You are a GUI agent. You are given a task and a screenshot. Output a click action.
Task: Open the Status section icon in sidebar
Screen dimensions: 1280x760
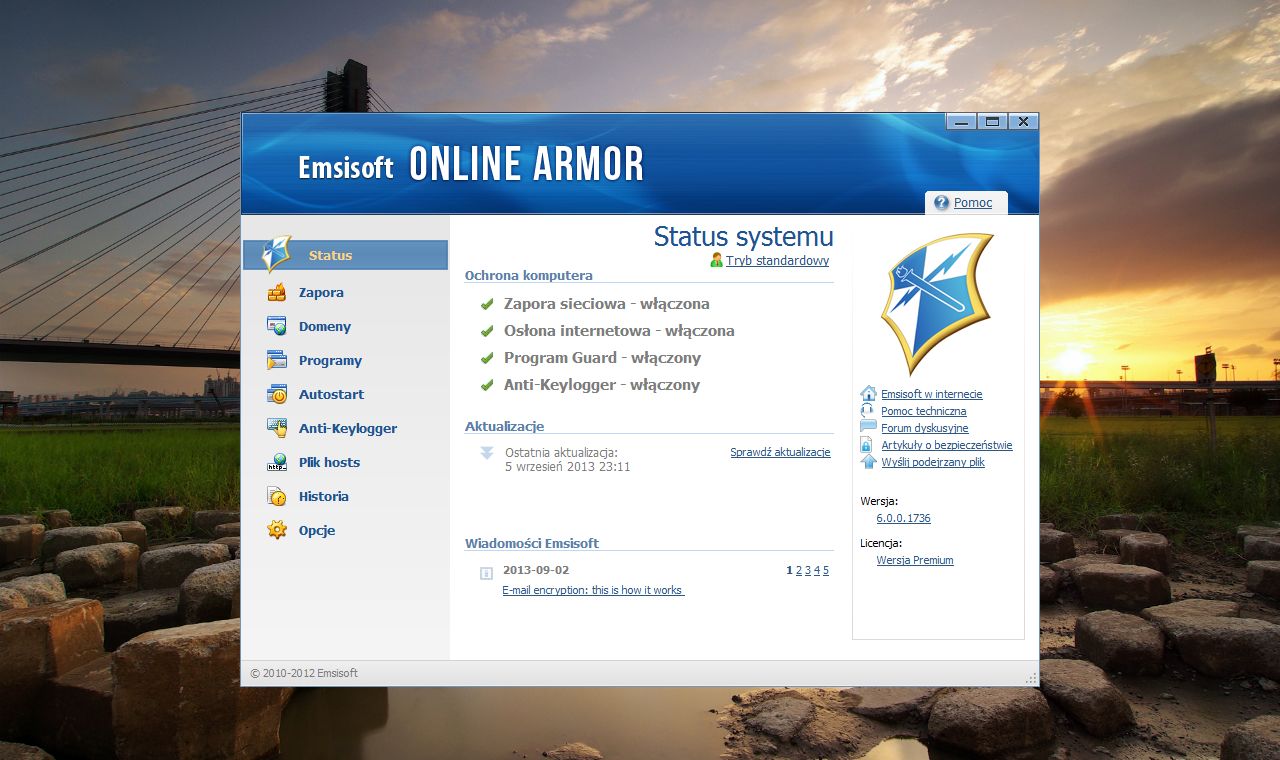pos(276,254)
